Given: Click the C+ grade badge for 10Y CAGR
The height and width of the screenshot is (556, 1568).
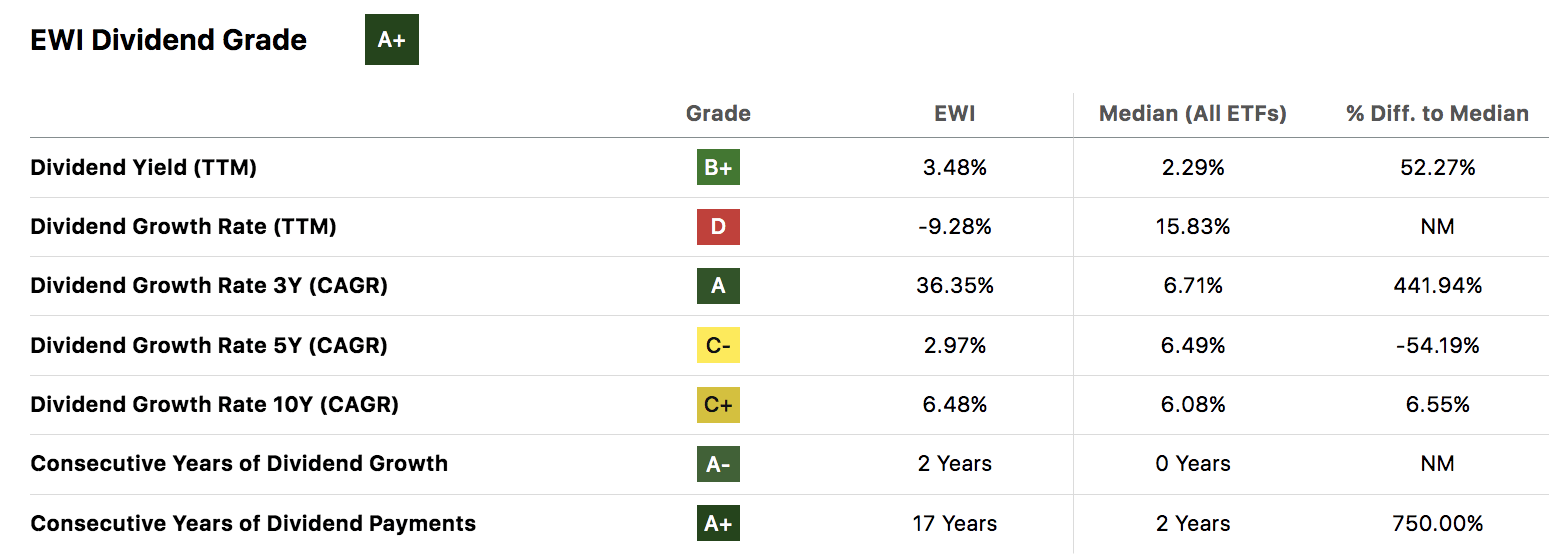Looking at the screenshot, I should 718,405.
